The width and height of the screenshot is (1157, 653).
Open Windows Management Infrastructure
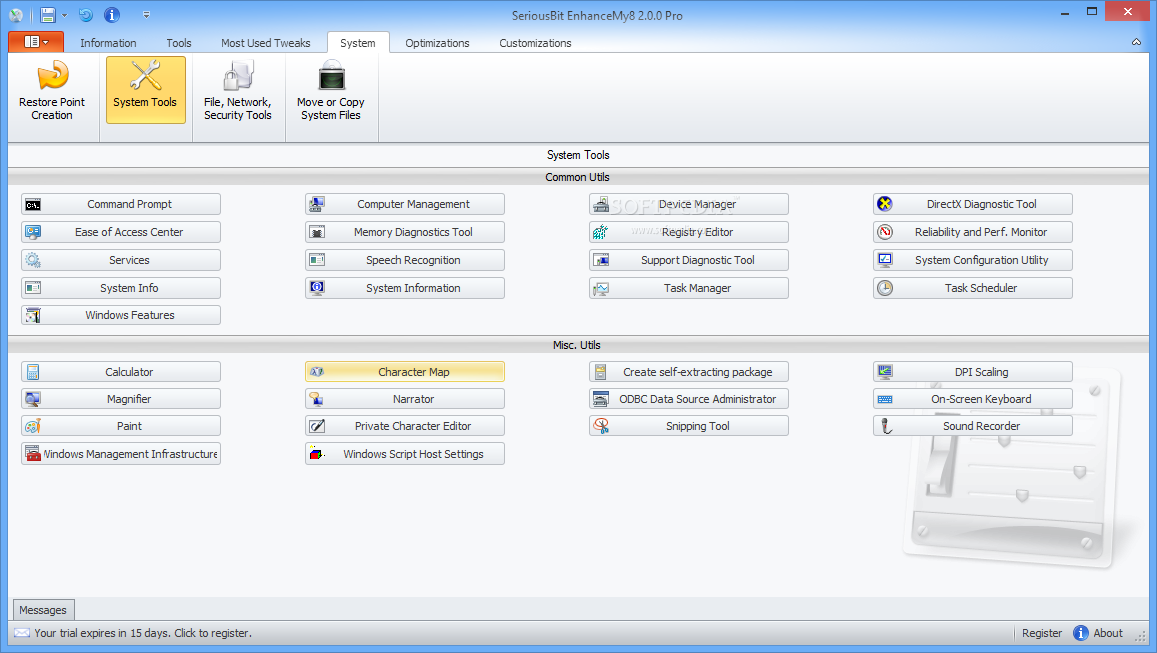[121, 454]
